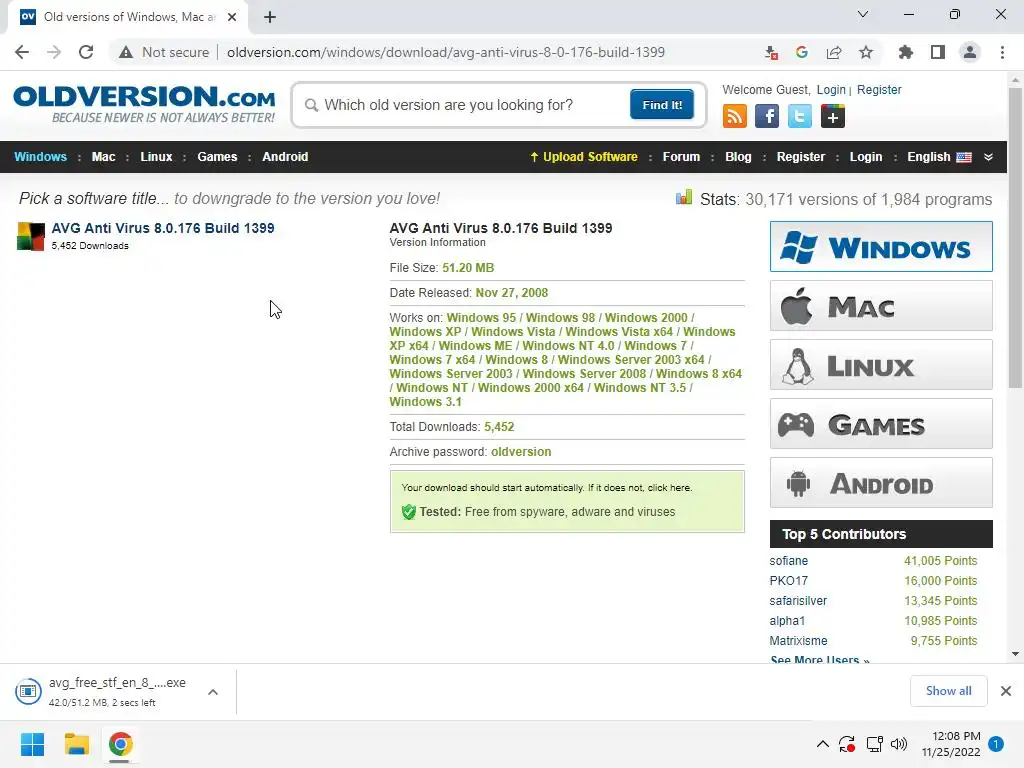1024x768 pixels.
Task: Click the large Linux category banner
Action: 881,364
